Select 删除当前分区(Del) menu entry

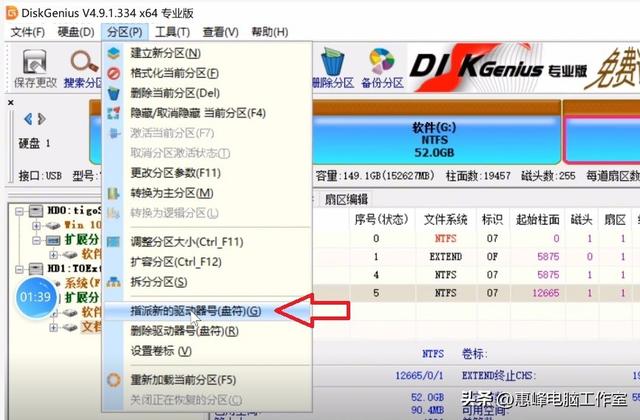(207, 93)
